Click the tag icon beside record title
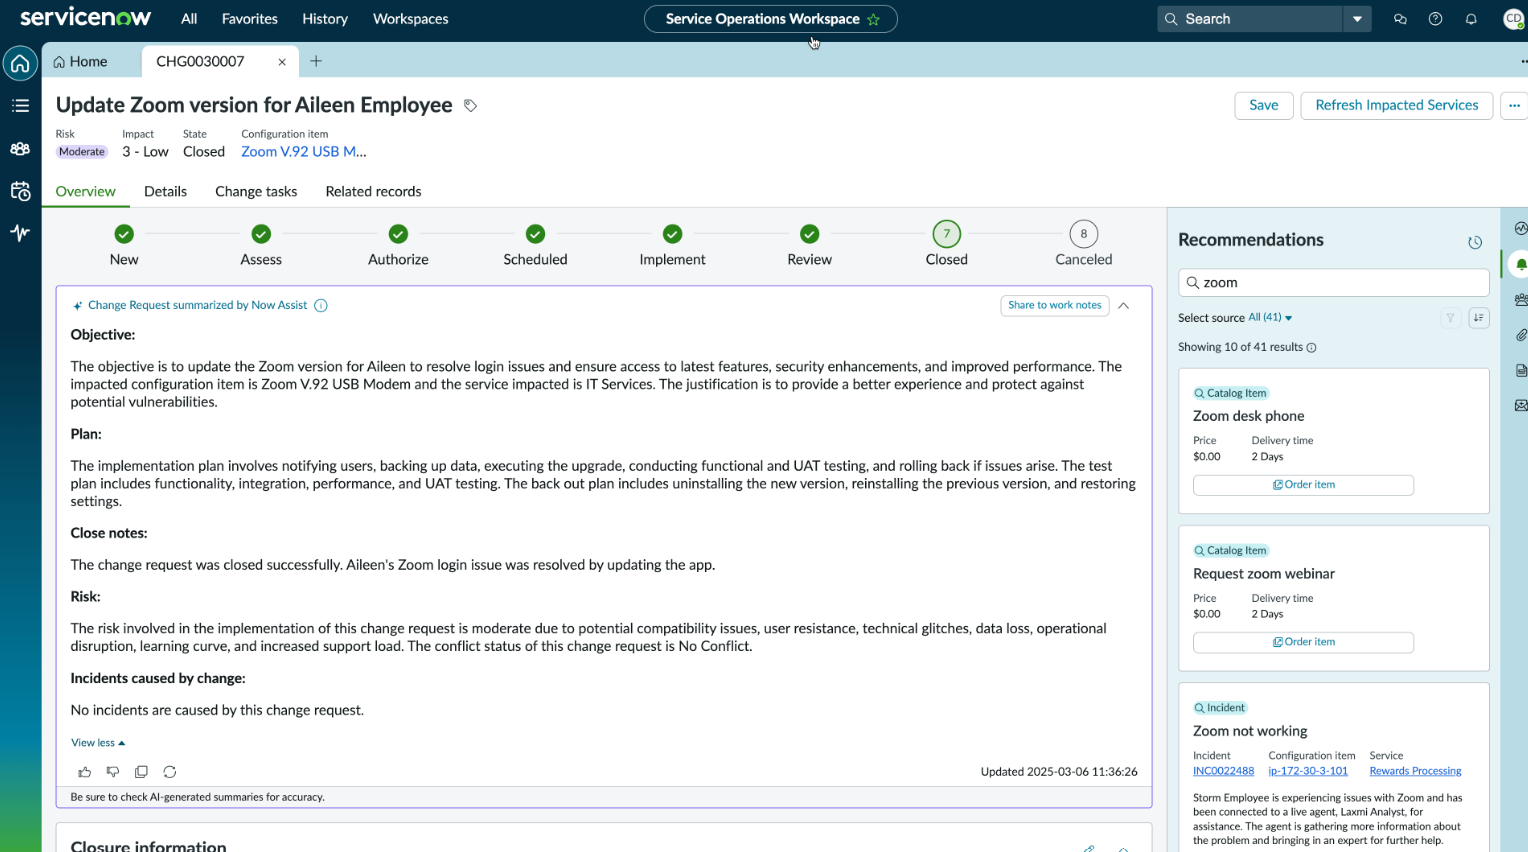This screenshot has width=1528, height=852. (470, 106)
